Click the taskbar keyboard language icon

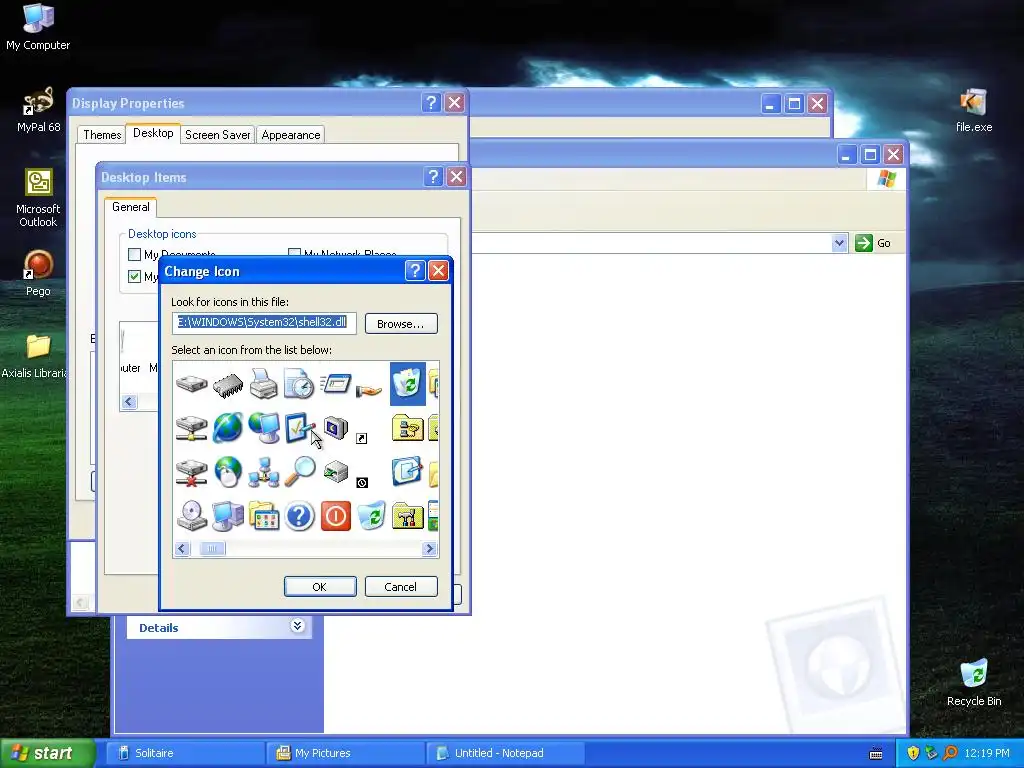coord(876,754)
